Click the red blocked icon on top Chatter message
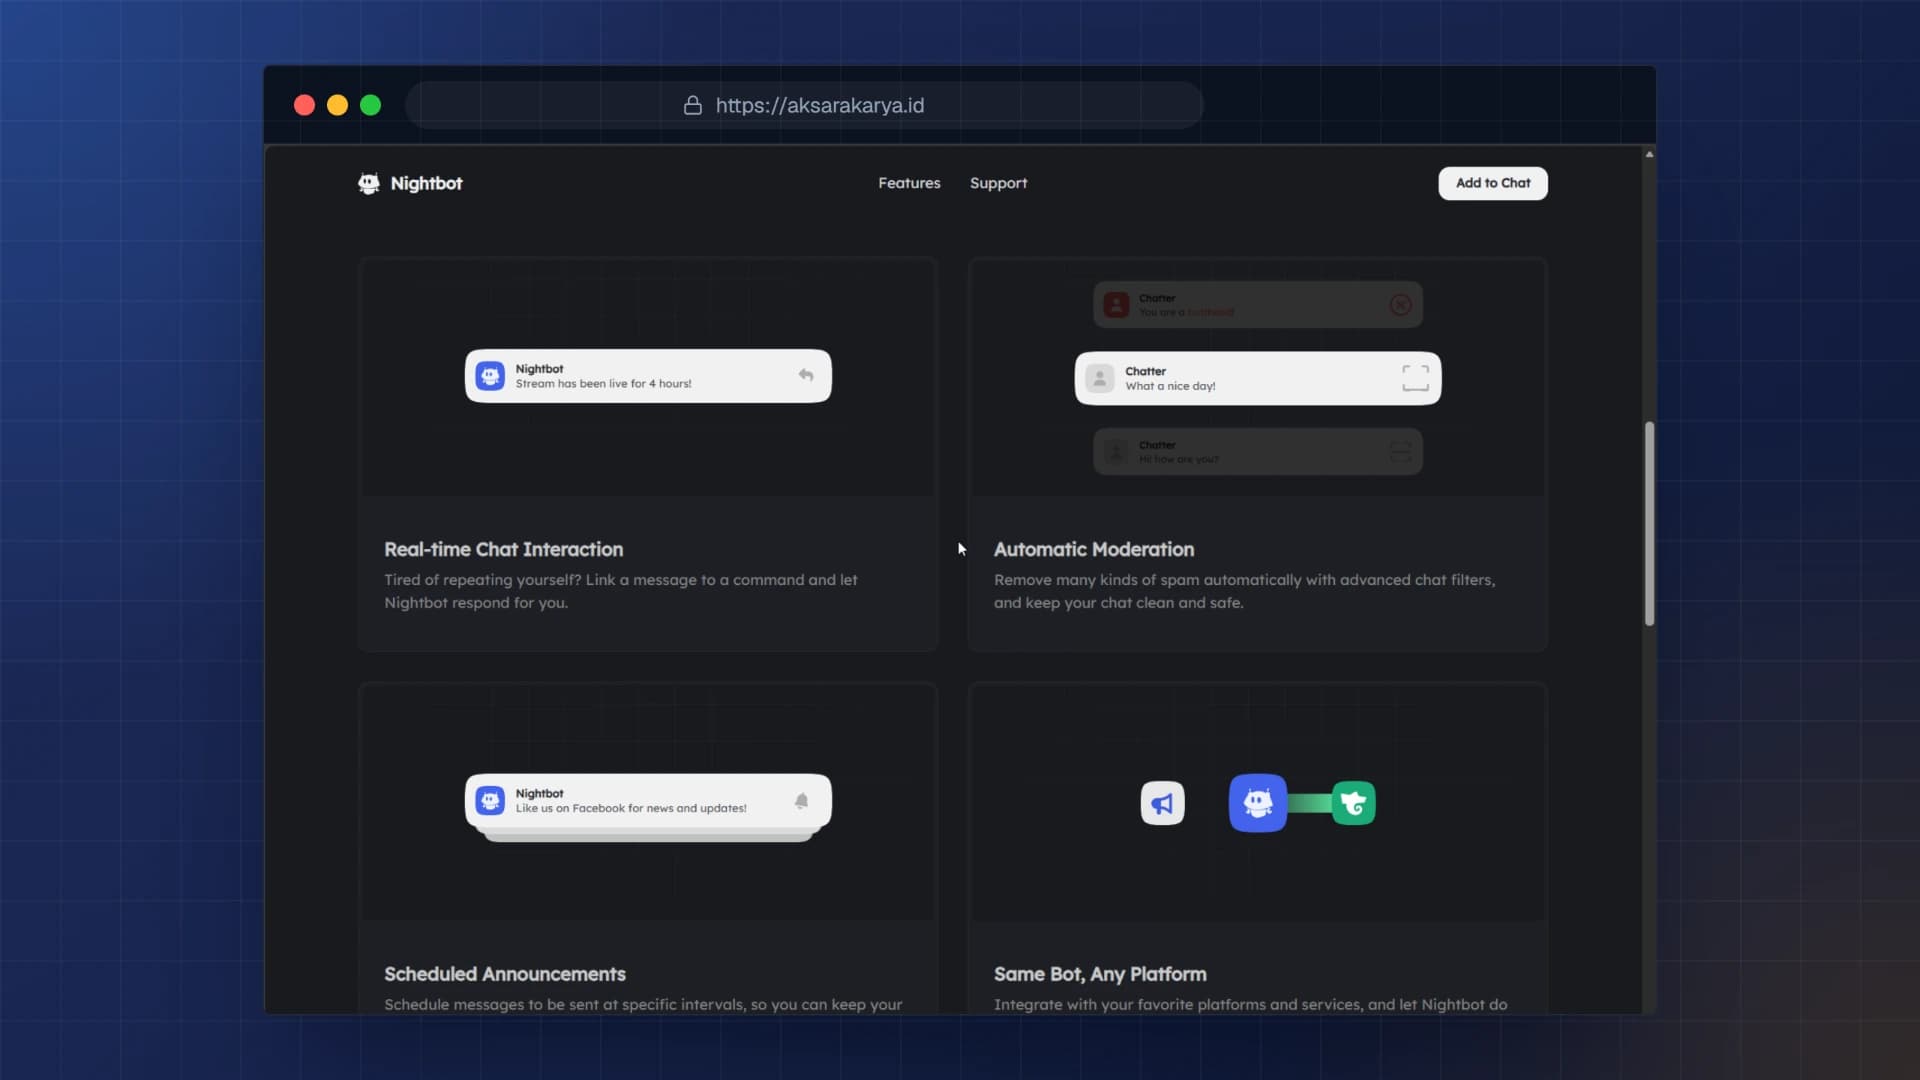 pos(1400,305)
